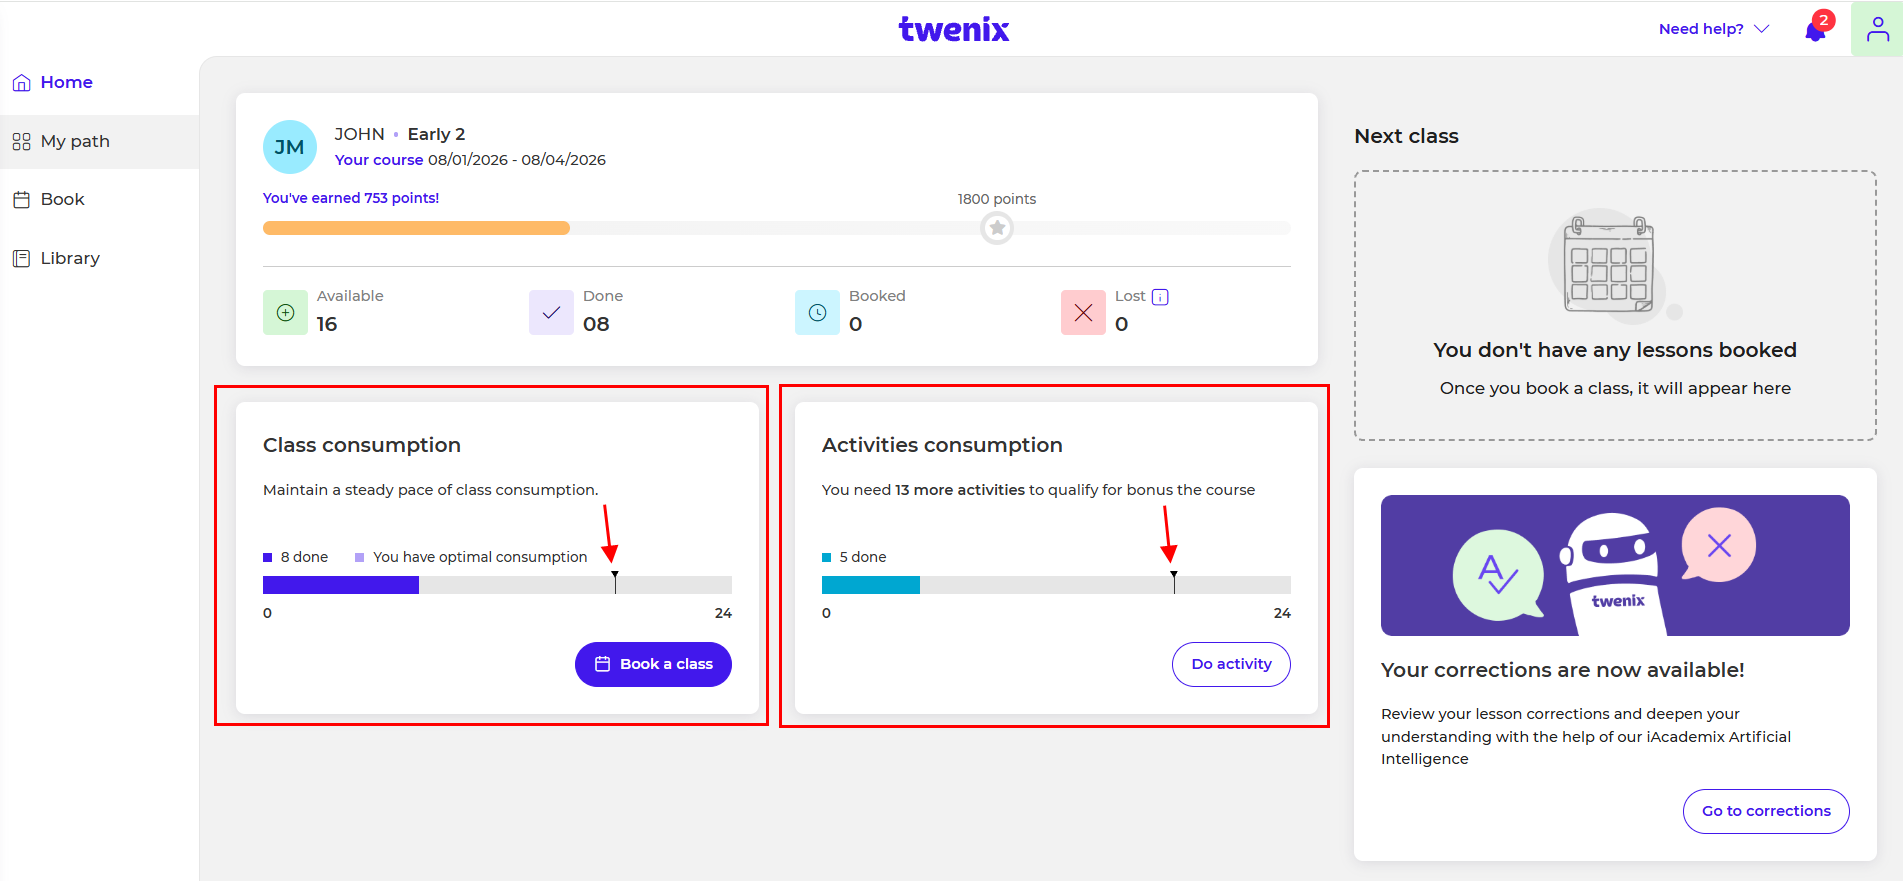Open My path in sidebar
The width and height of the screenshot is (1903, 881).
pyautogui.click(x=75, y=141)
